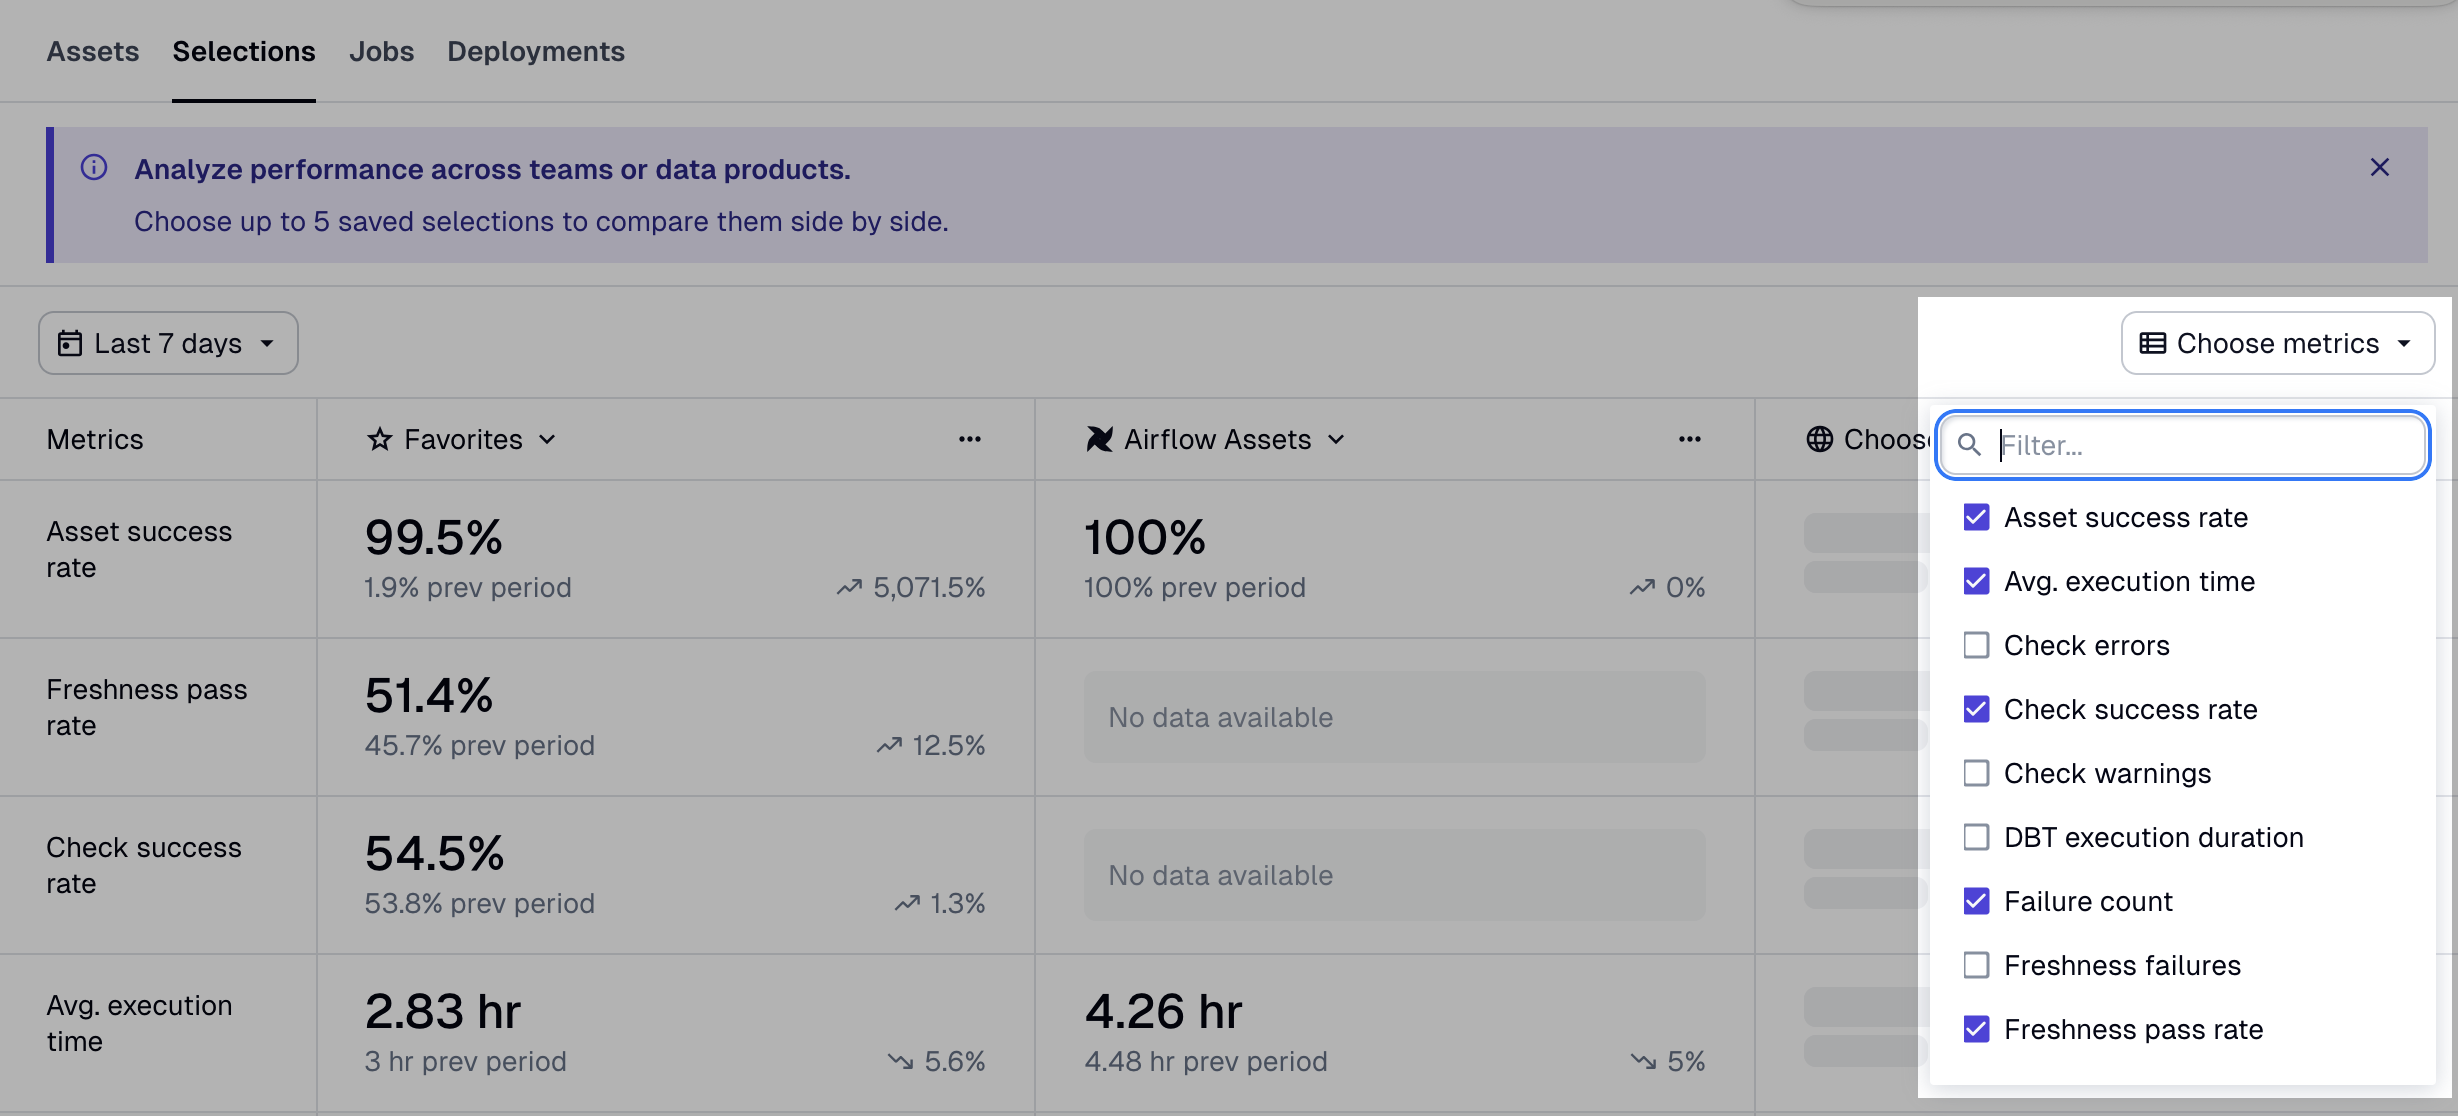The width and height of the screenshot is (2458, 1116).
Task: Open the Airflow Assets selection dropdown
Action: click(x=1337, y=438)
